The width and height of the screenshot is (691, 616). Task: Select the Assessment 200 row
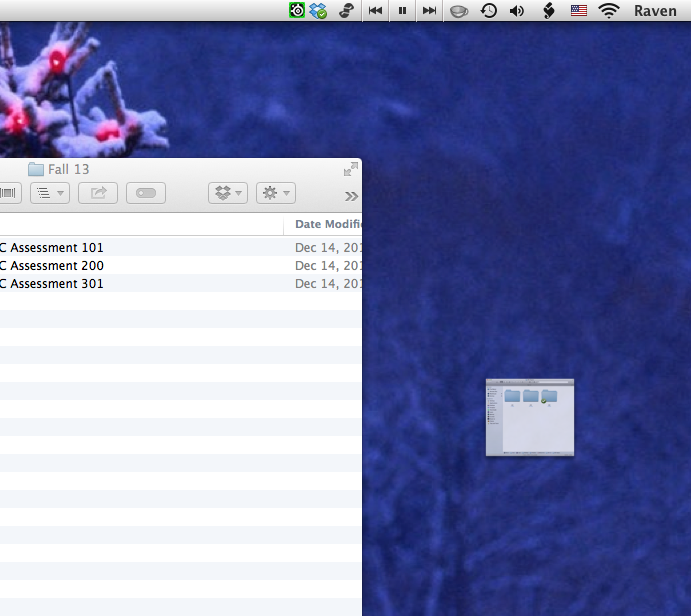click(x=181, y=266)
